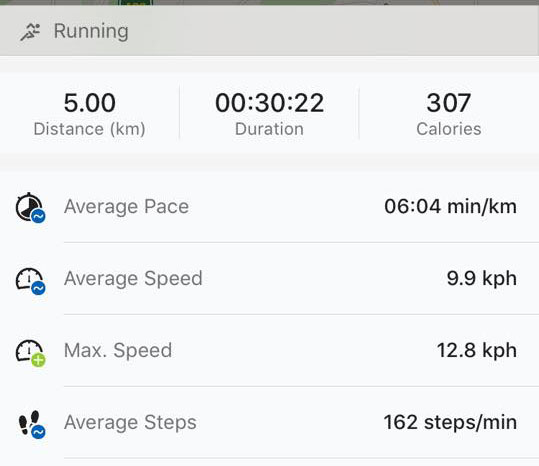539x466 pixels.
Task: Tap the 12.8 kph value
Action: (477, 351)
